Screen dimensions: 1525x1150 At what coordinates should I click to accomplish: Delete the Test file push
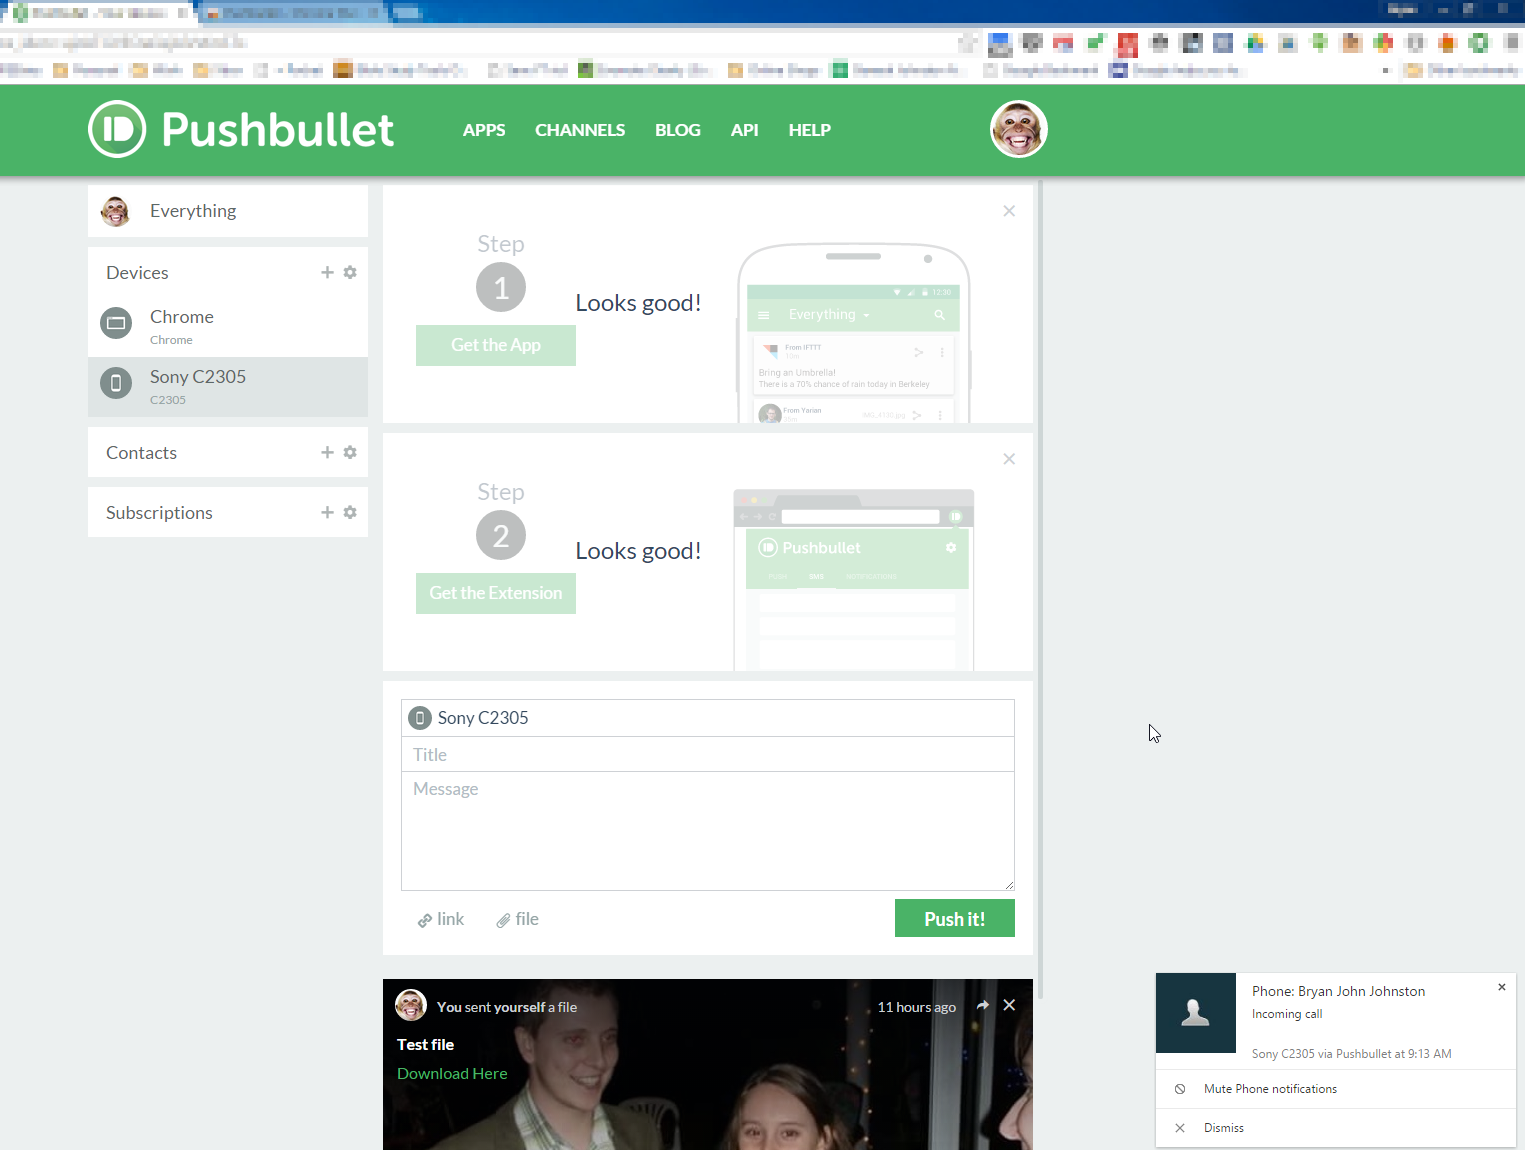coord(1009,1005)
